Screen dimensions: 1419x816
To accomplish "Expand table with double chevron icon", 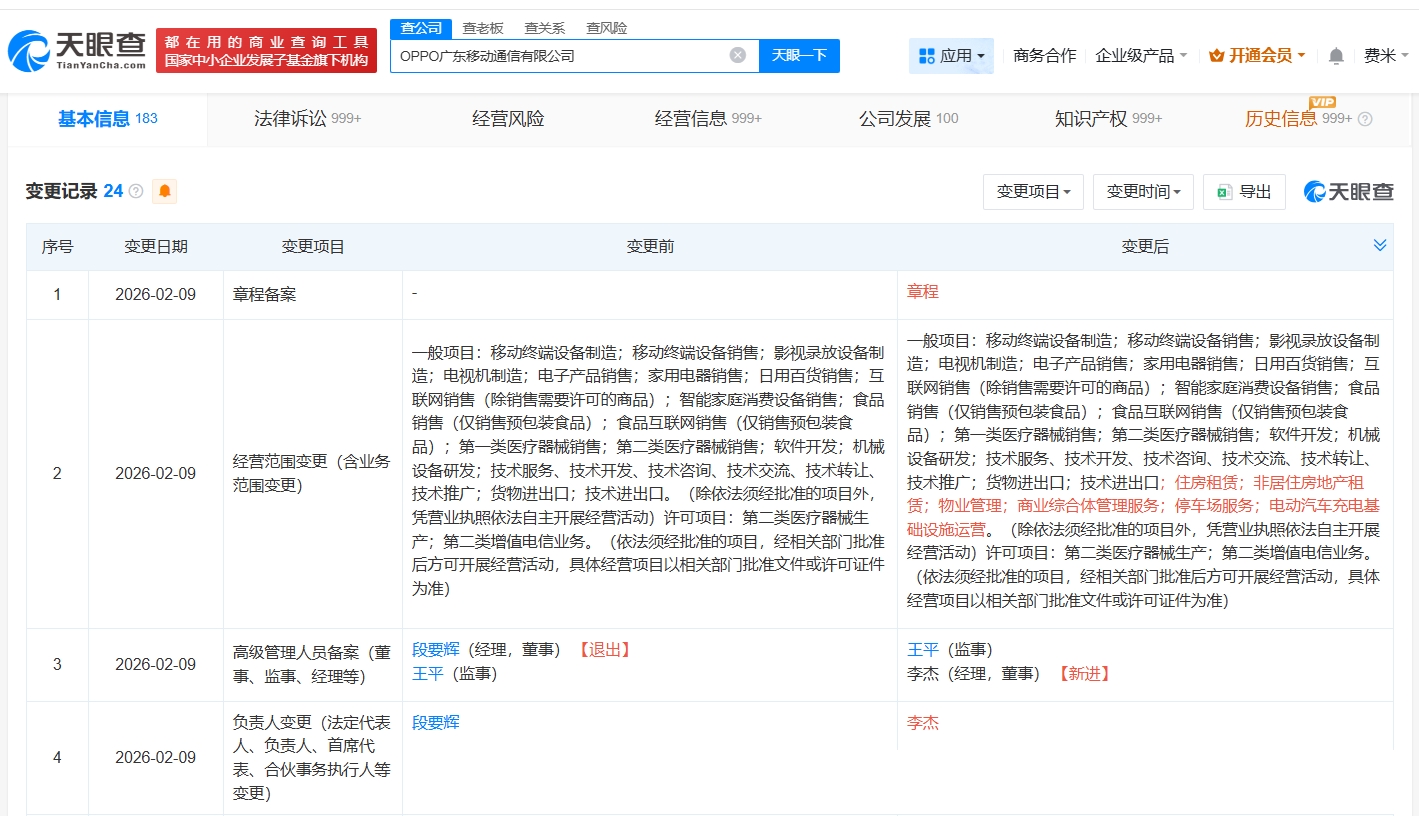I will coord(1380,246).
